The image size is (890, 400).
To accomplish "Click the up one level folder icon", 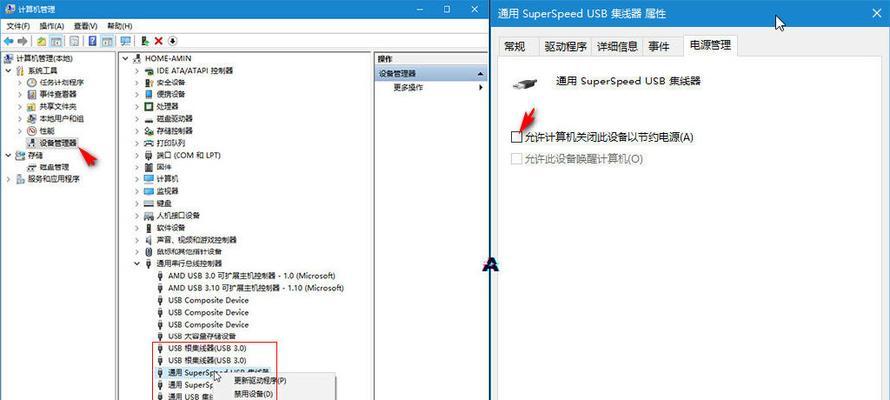I will click(x=42, y=41).
